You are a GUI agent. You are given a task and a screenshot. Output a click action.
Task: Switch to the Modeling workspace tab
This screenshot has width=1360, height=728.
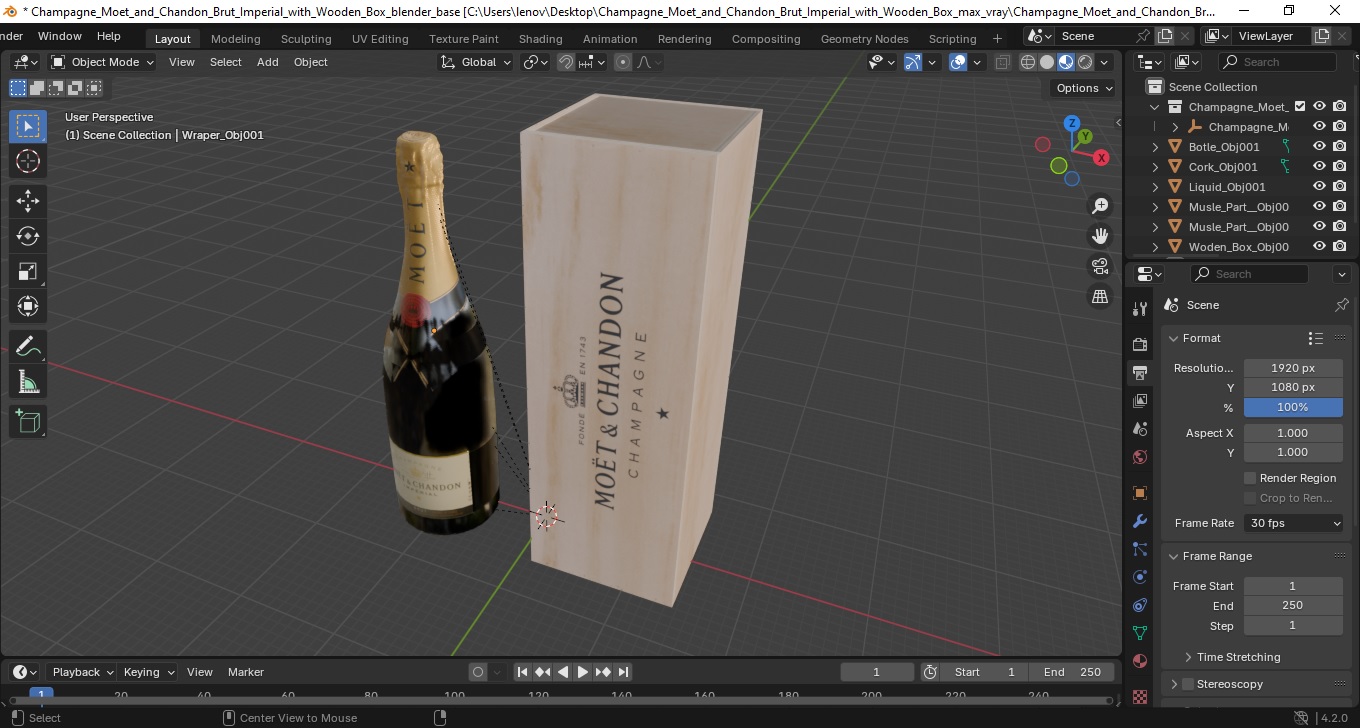(235, 39)
